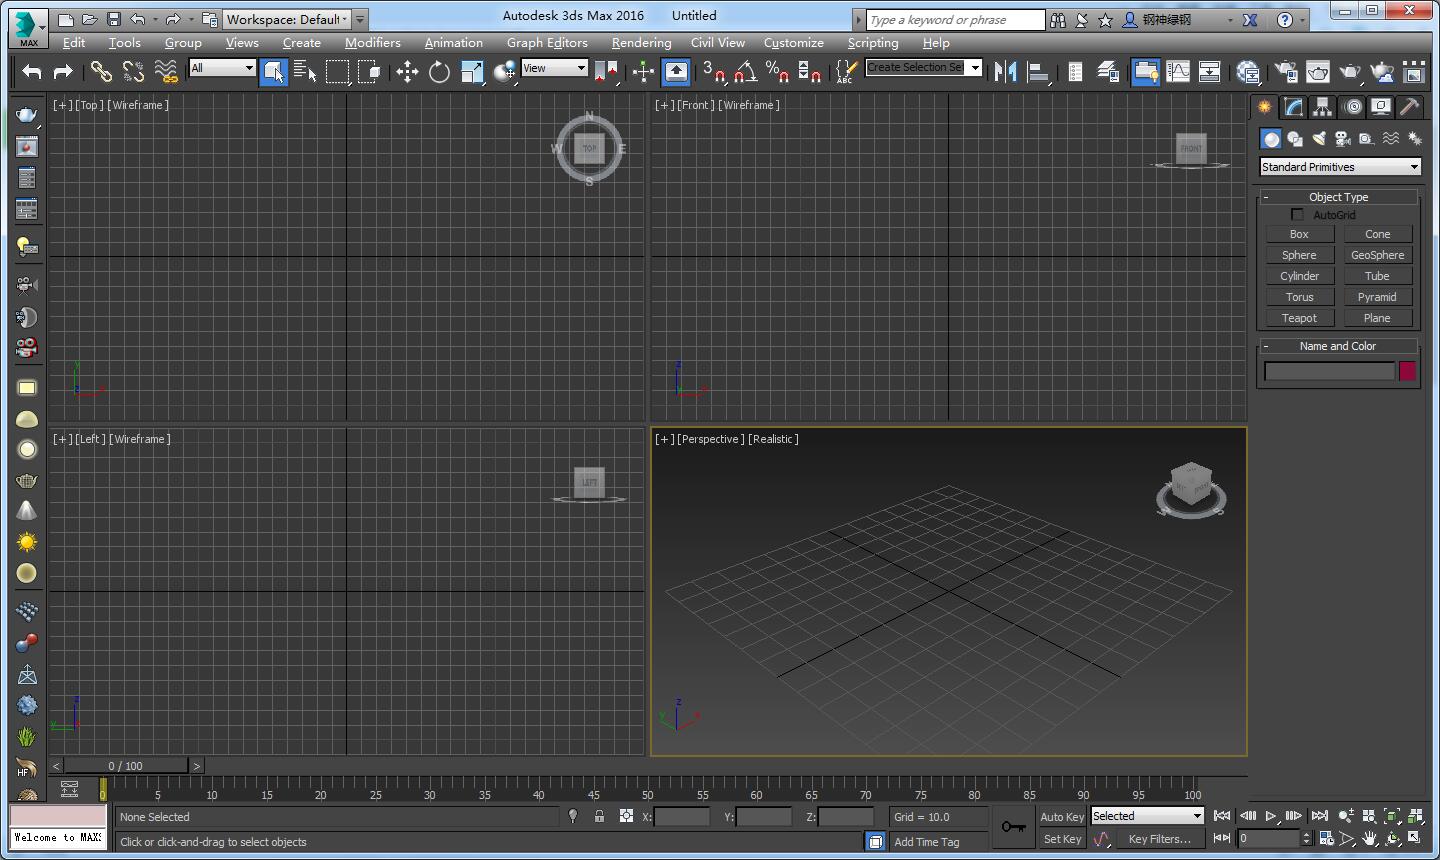Create a Sphere primitive
The width and height of the screenshot is (1440, 860).
1299,255
